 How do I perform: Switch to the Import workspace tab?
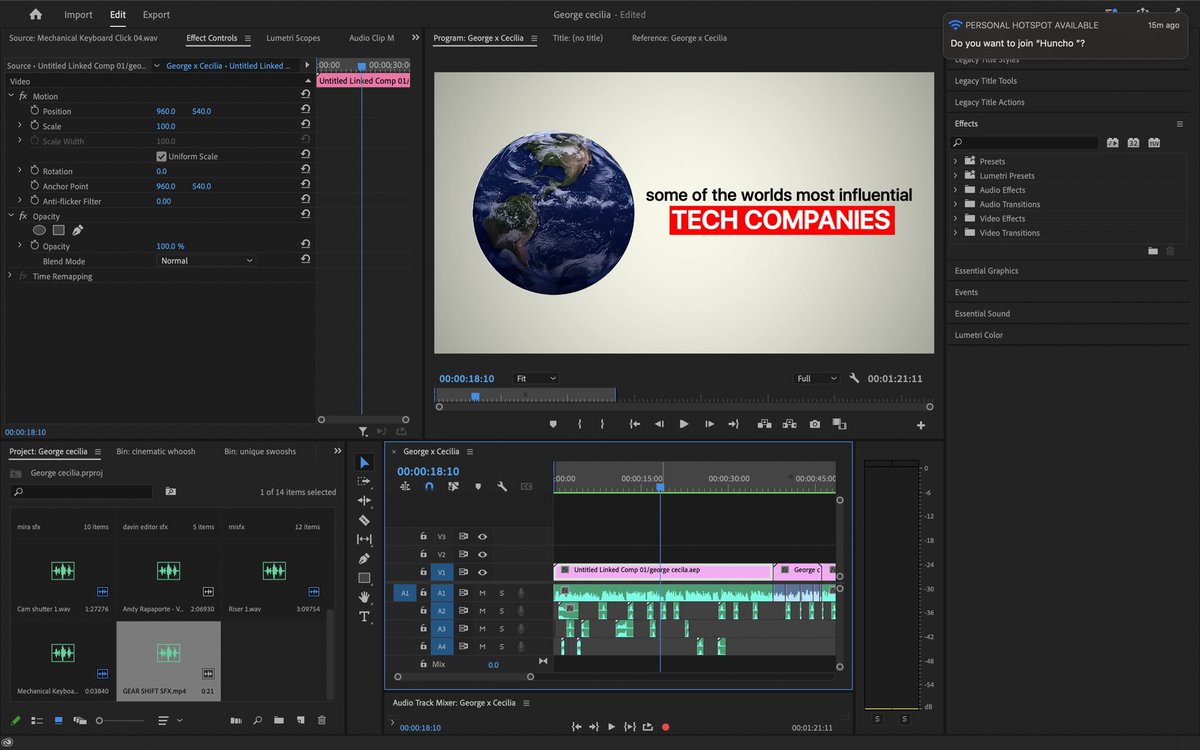click(x=78, y=15)
